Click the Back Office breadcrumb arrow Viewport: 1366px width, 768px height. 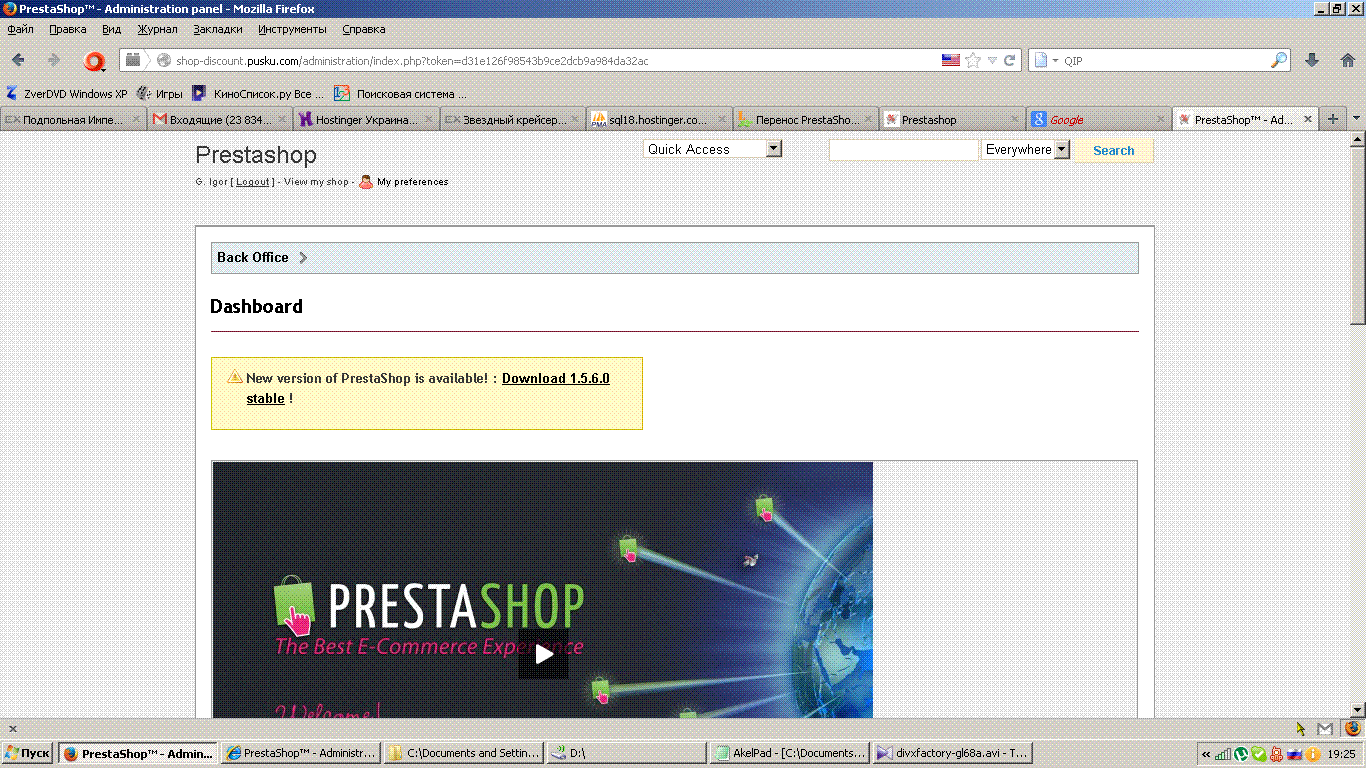(x=303, y=257)
